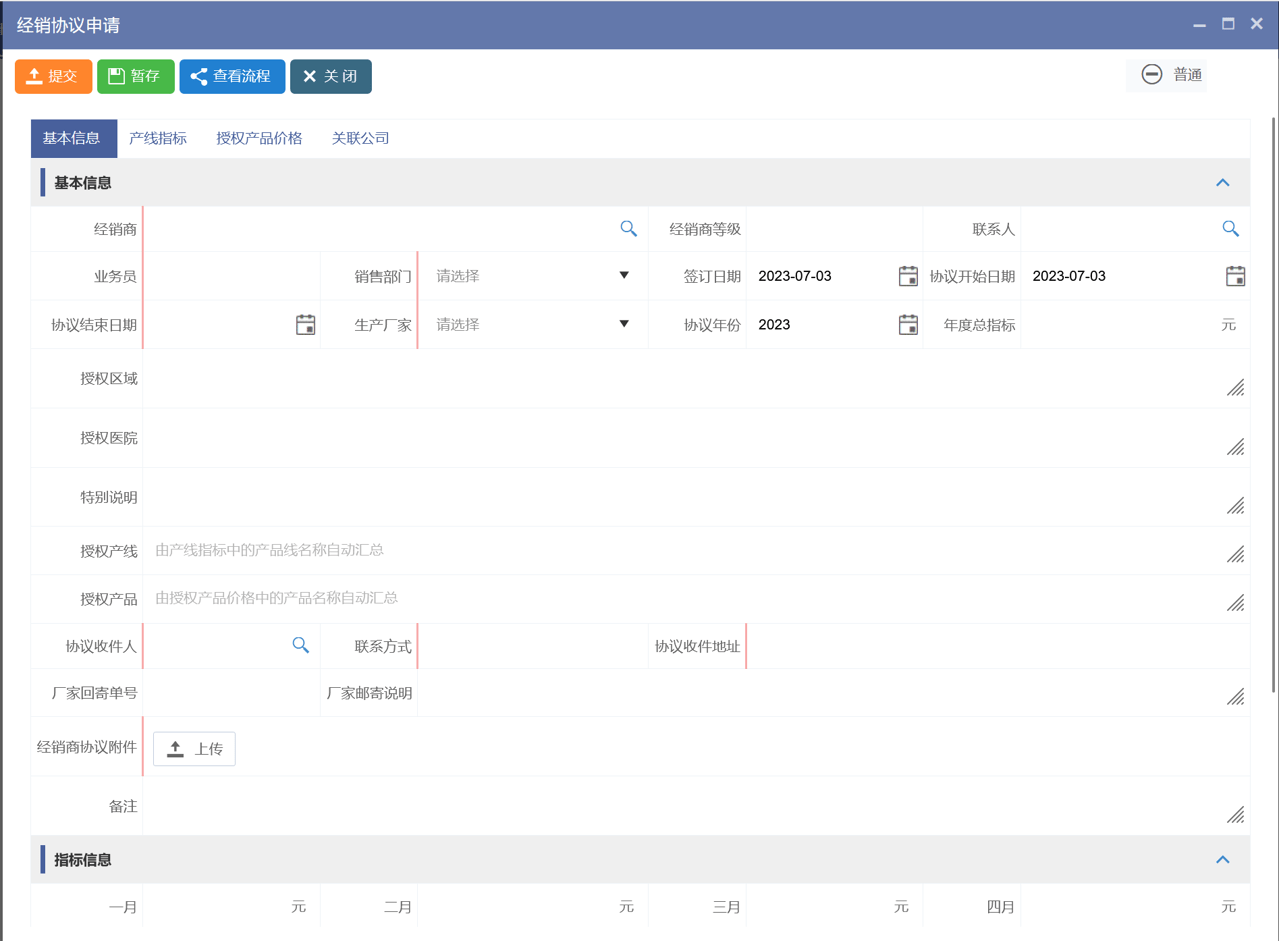This screenshot has width=1279, height=941.
Task: Click the 年度总指标 input field
Action: (x=1118, y=325)
